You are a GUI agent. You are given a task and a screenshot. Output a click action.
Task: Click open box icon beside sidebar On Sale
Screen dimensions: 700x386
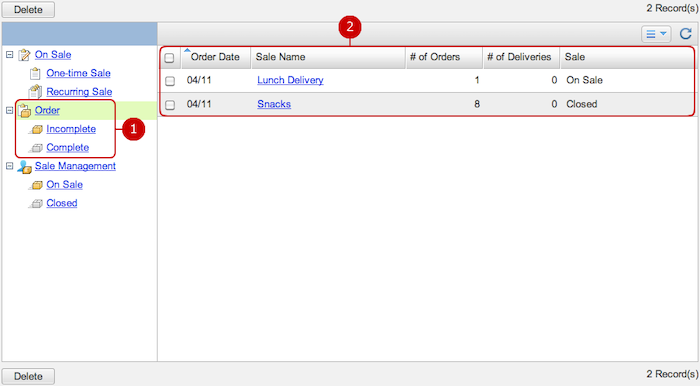[x=37, y=185]
